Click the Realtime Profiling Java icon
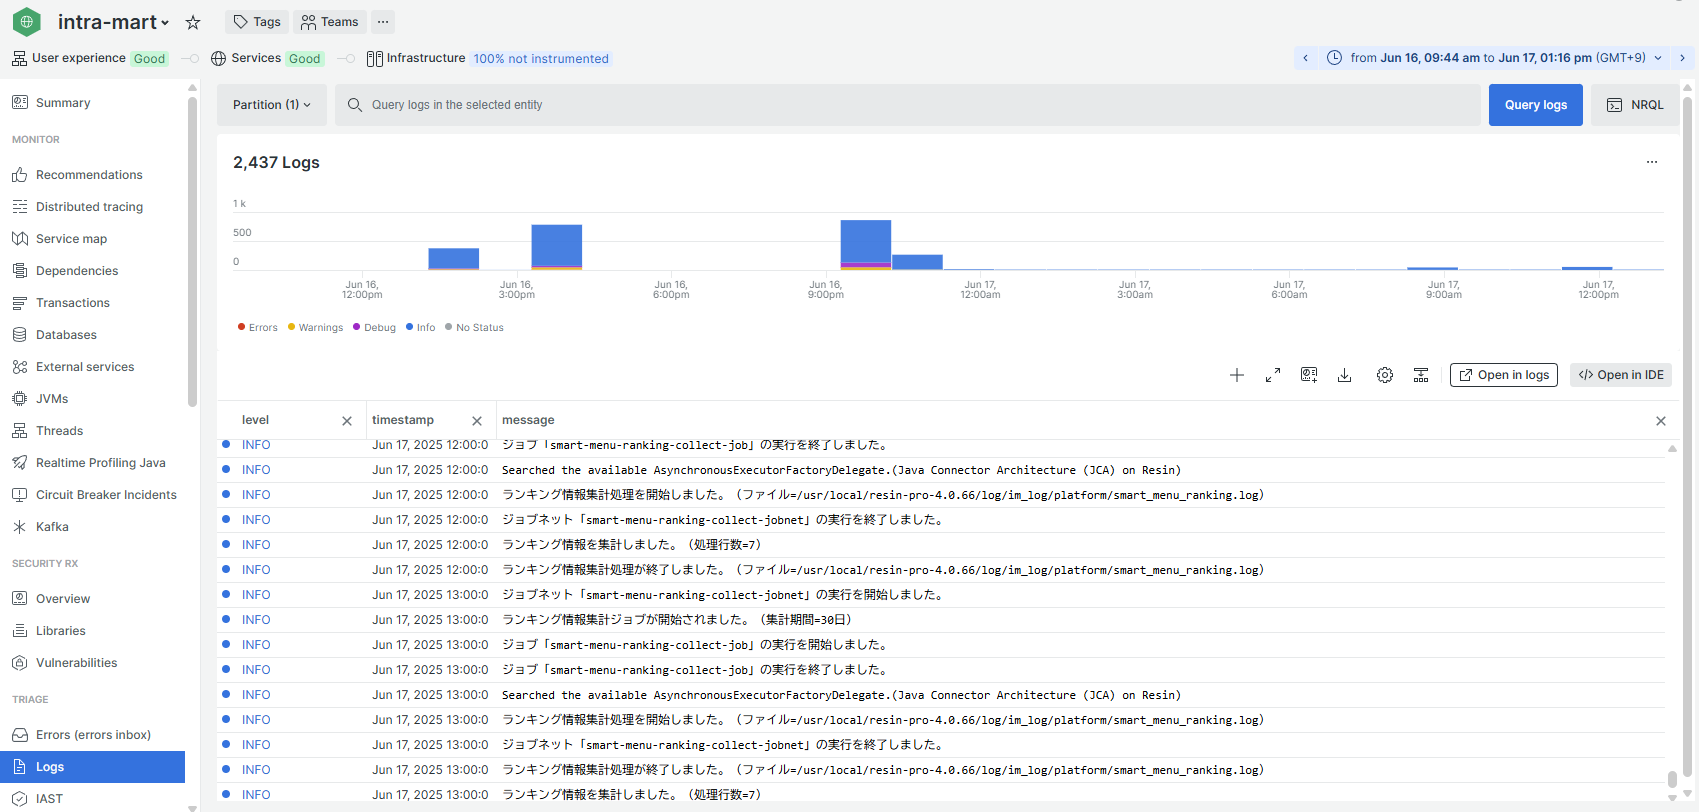The image size is (1699, 812). (x=19, y=463)
